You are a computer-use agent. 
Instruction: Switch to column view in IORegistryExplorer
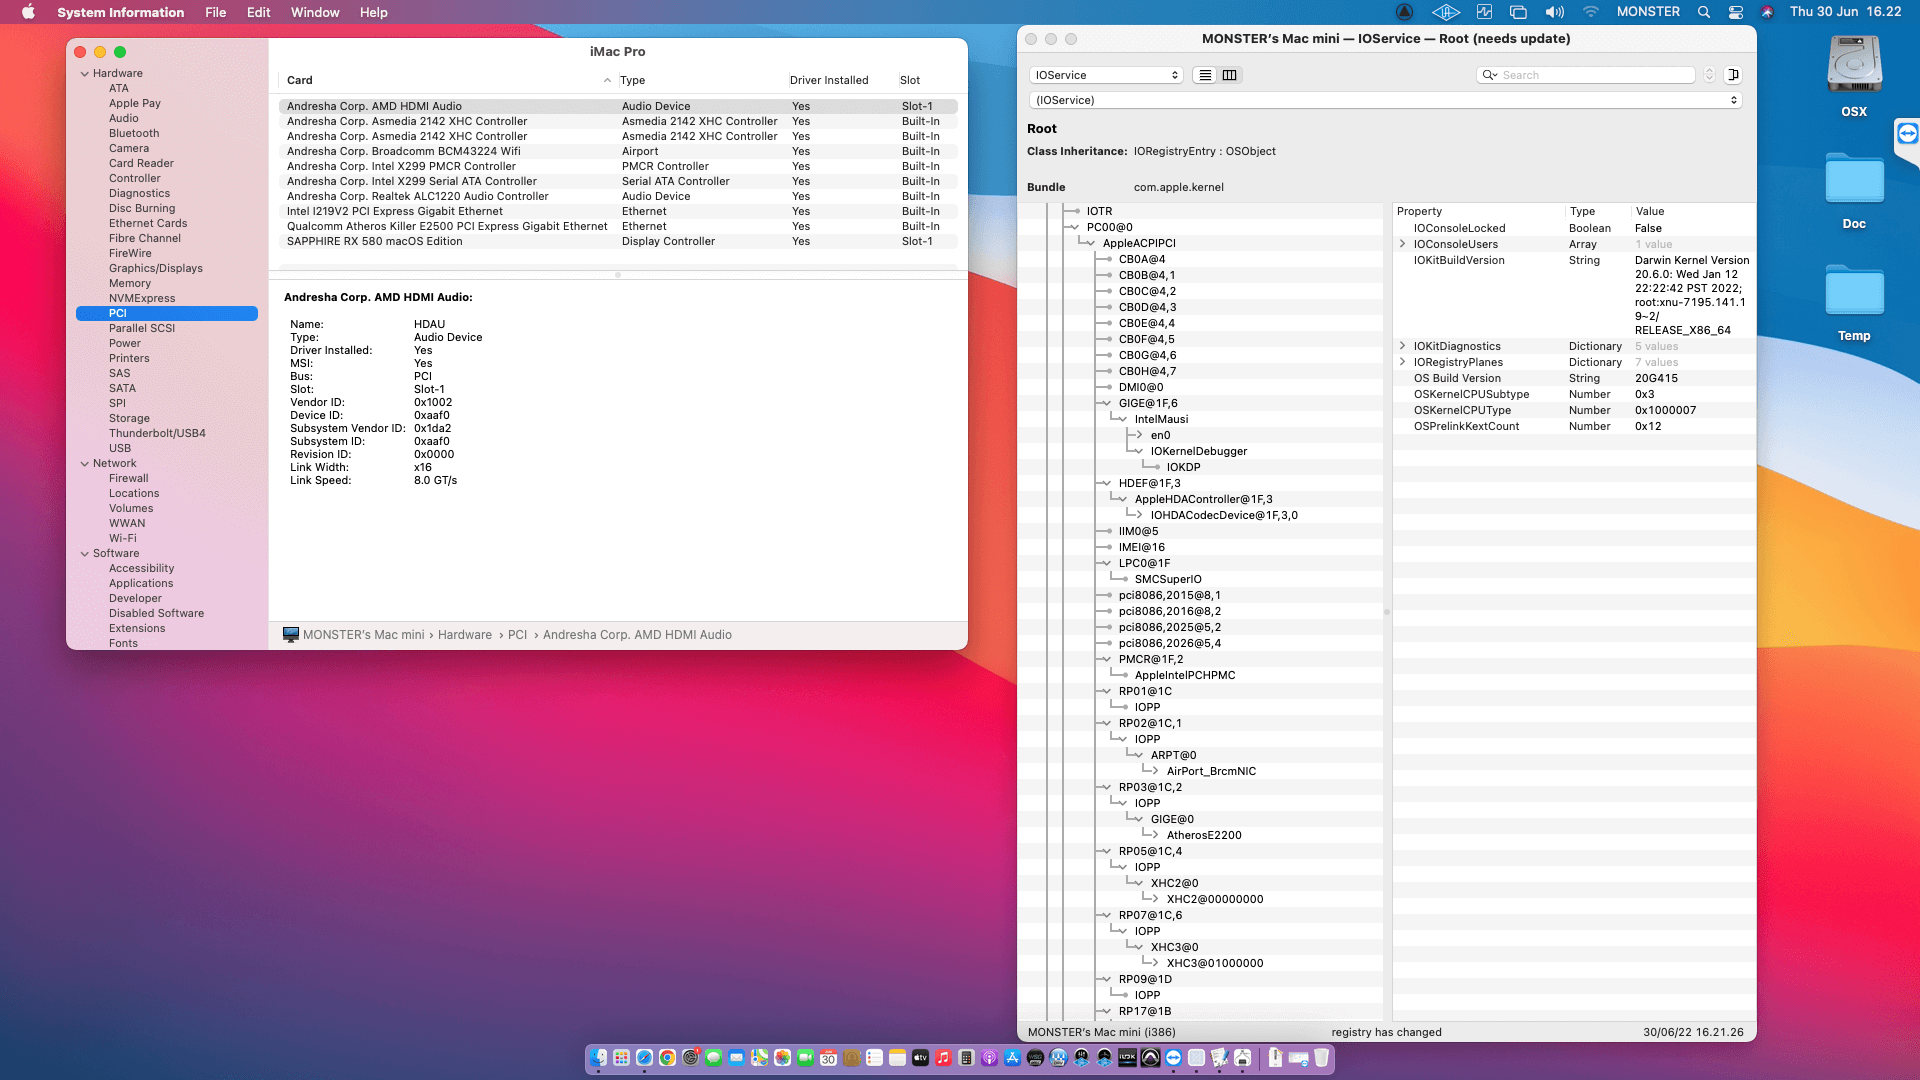1230,75
